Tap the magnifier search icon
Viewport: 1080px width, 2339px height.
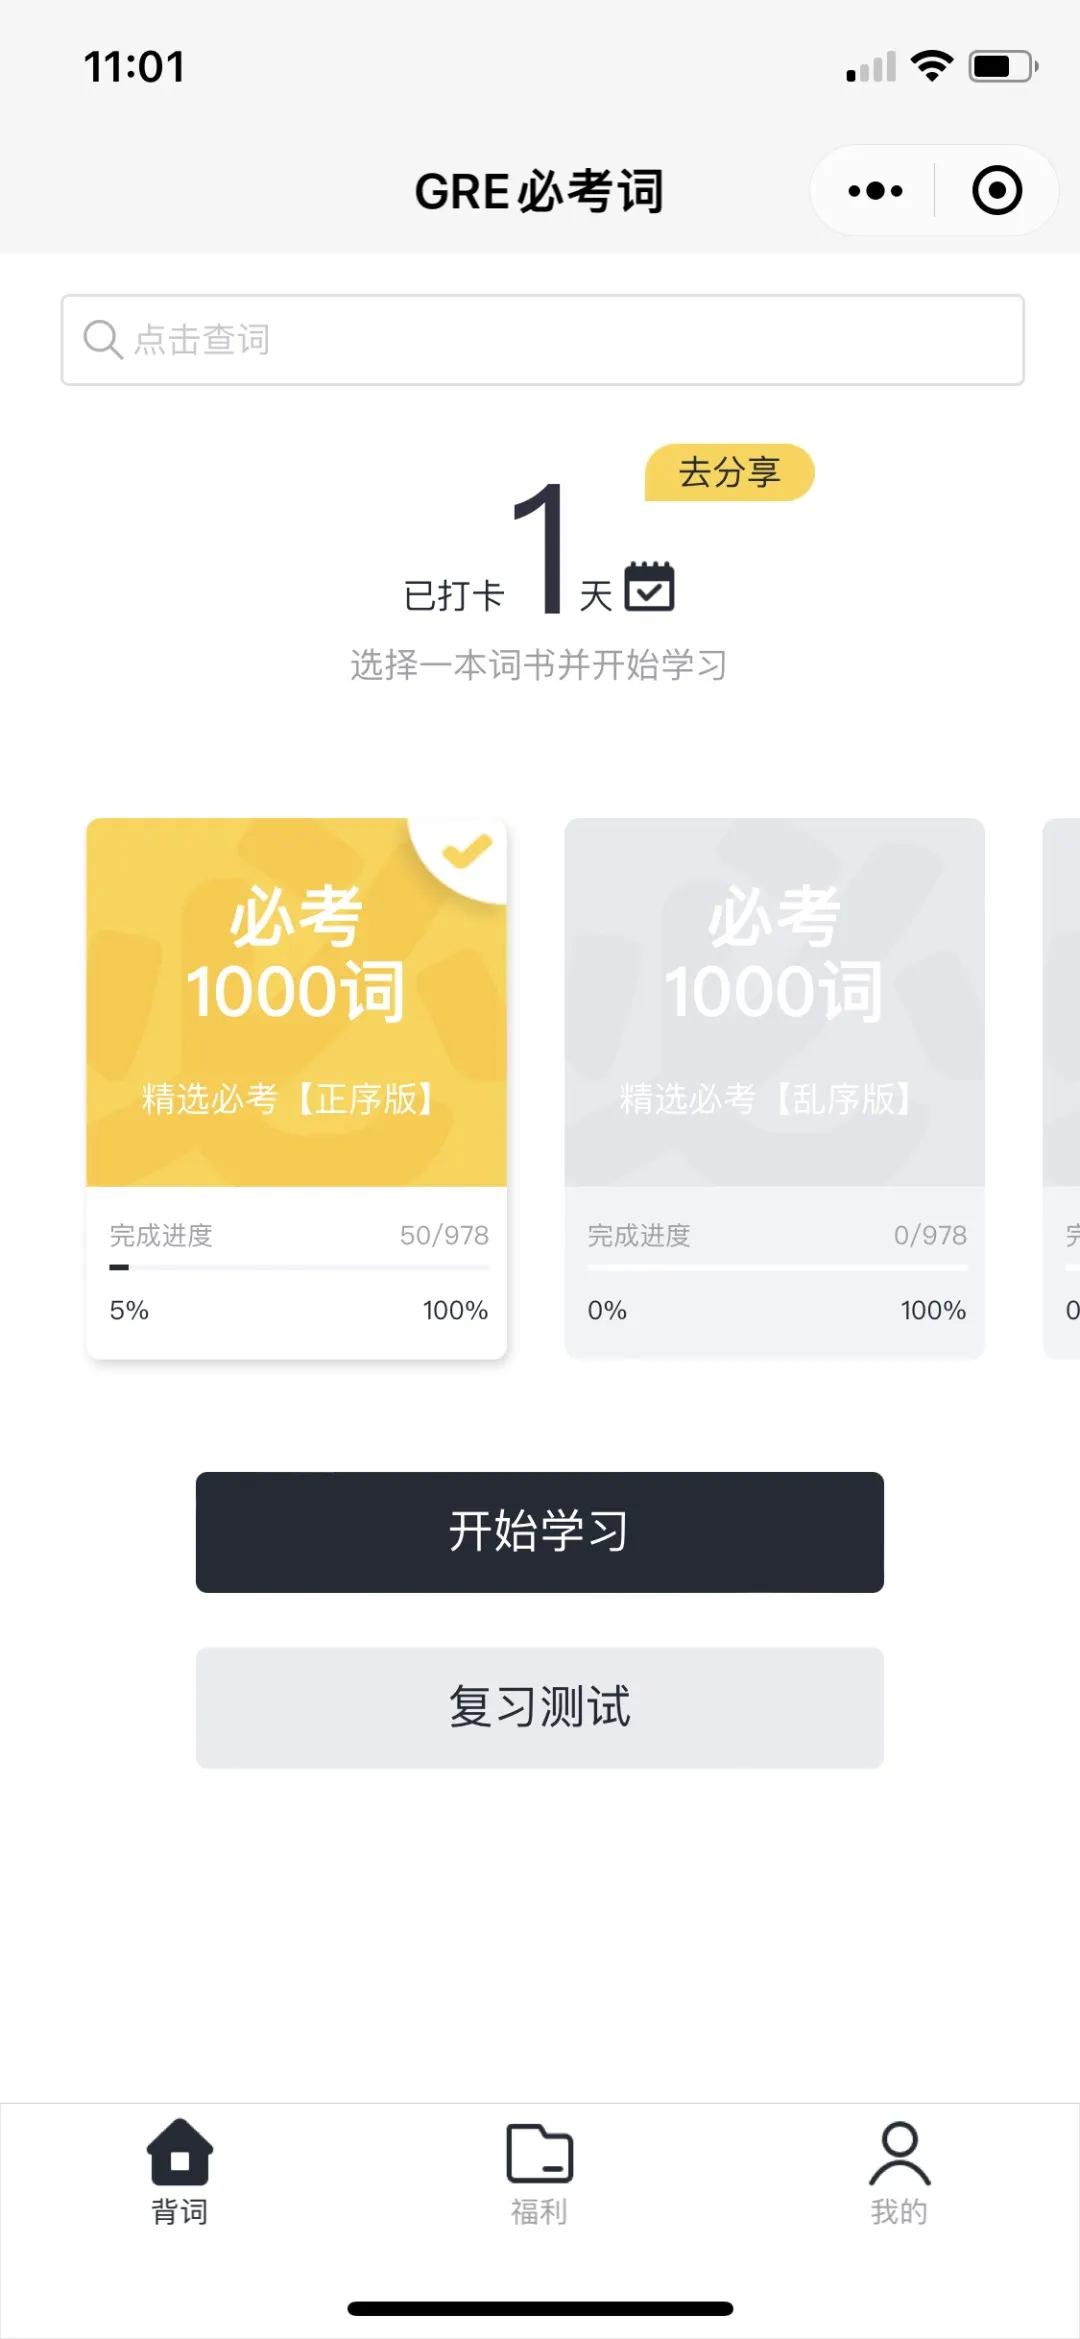[102, 340]
